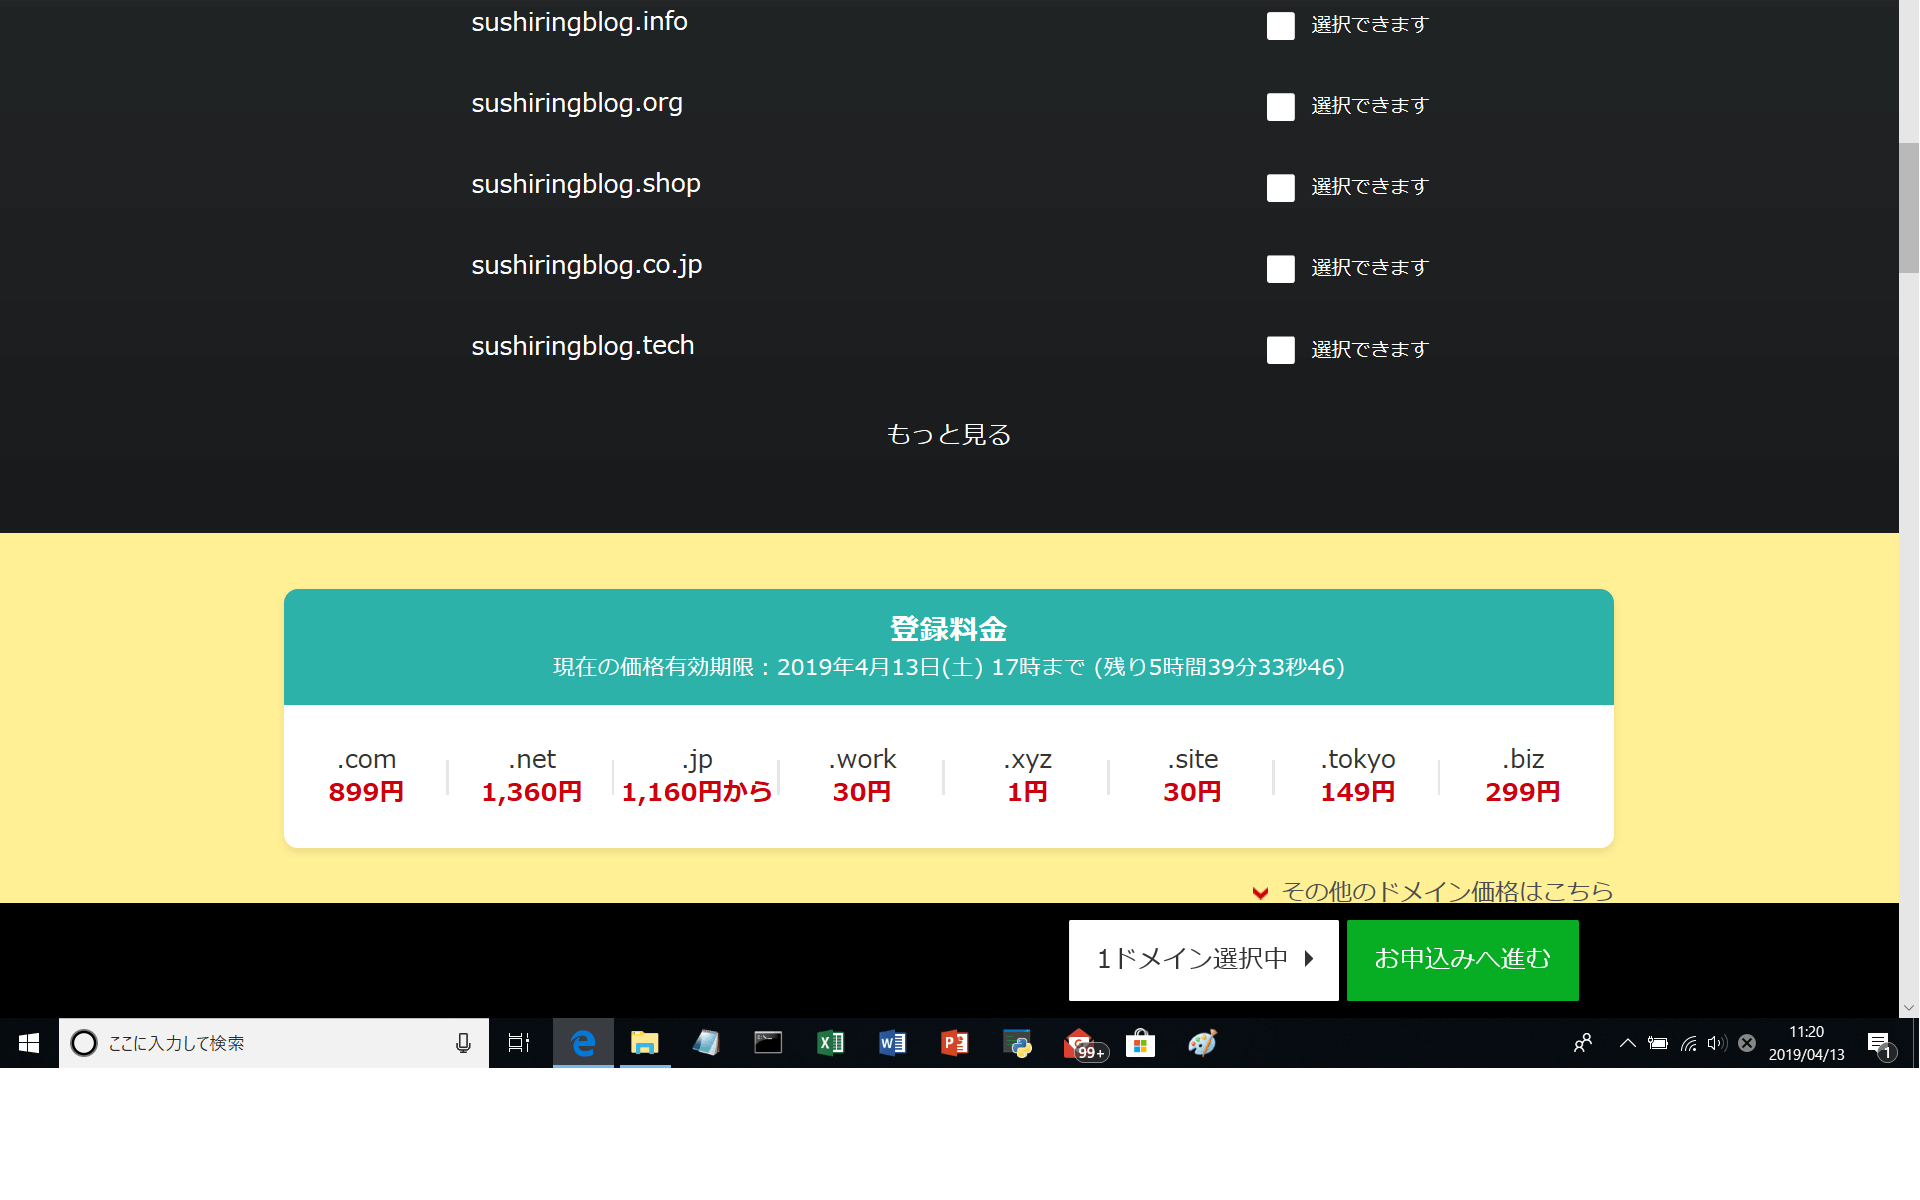This screenshot has height=1200, width=1920.
Task: Open the Action Center notifications
Action: (1880, 1044)
